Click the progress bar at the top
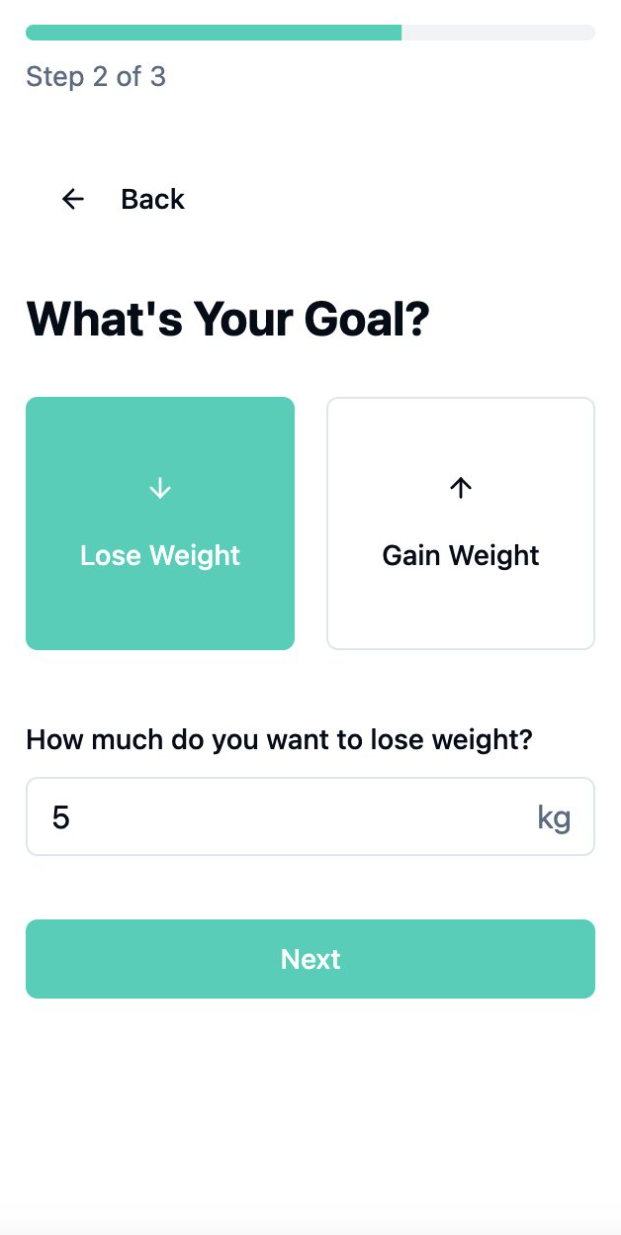 (310, 32)
